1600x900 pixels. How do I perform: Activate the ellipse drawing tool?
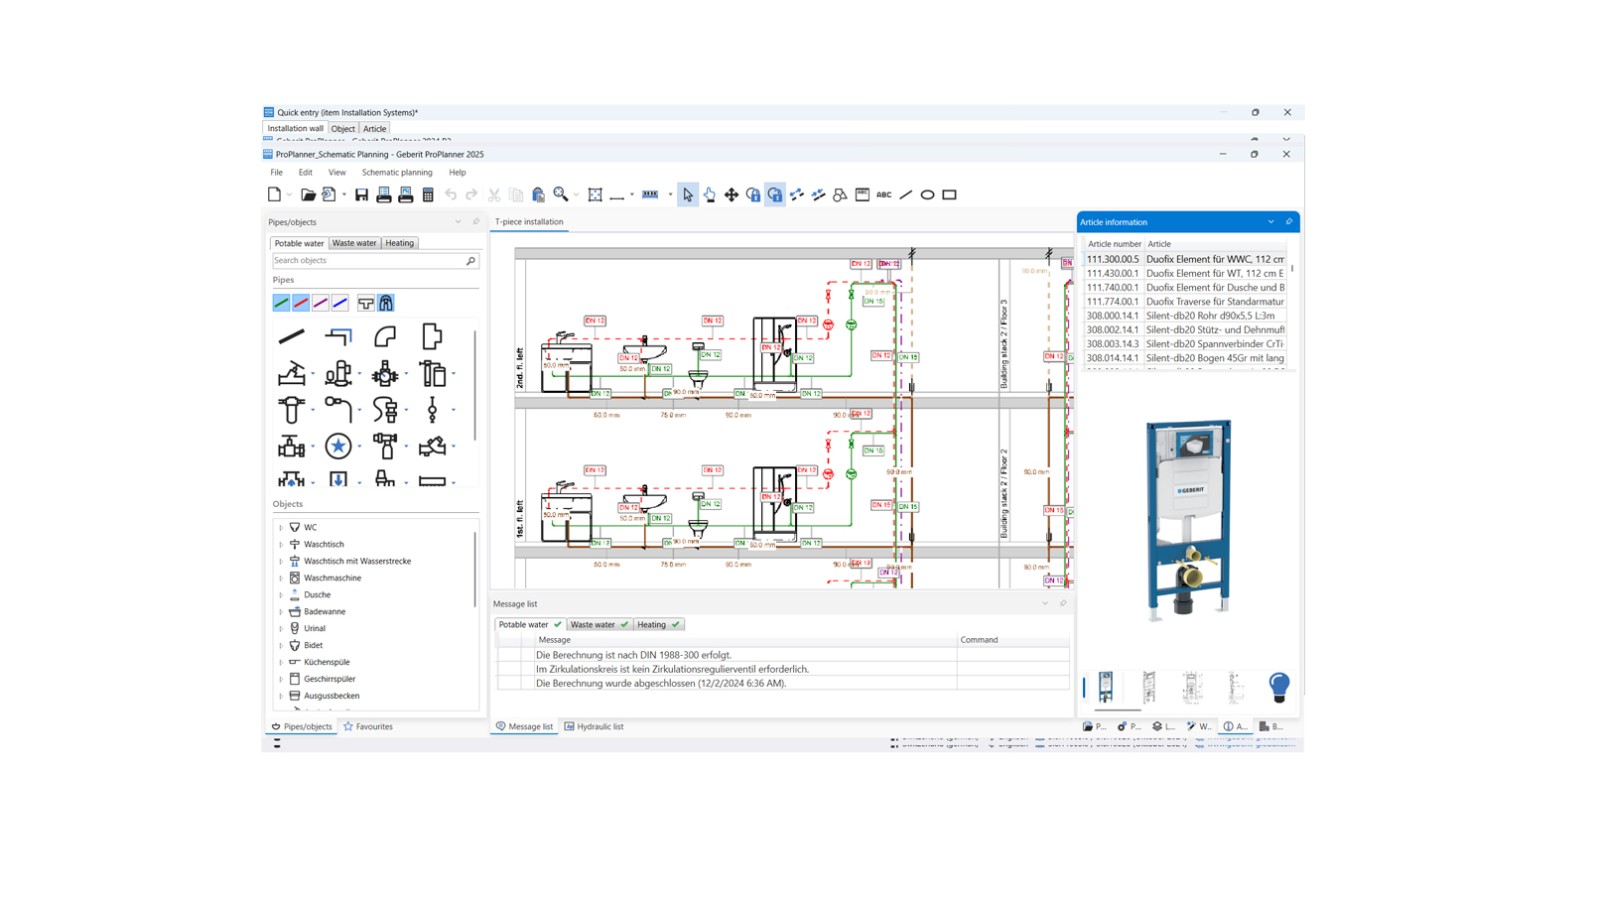click(927, 195)
